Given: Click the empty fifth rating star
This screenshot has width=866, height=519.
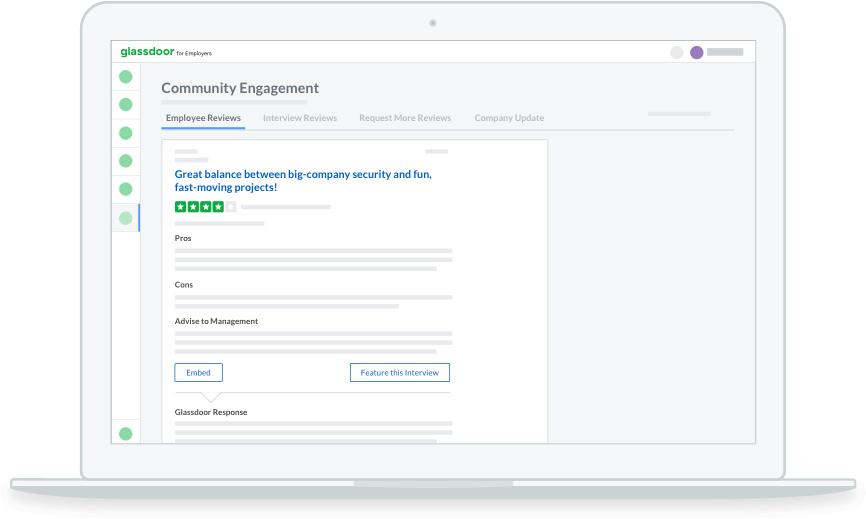Looking at the screenshot, I should [231, 207].
